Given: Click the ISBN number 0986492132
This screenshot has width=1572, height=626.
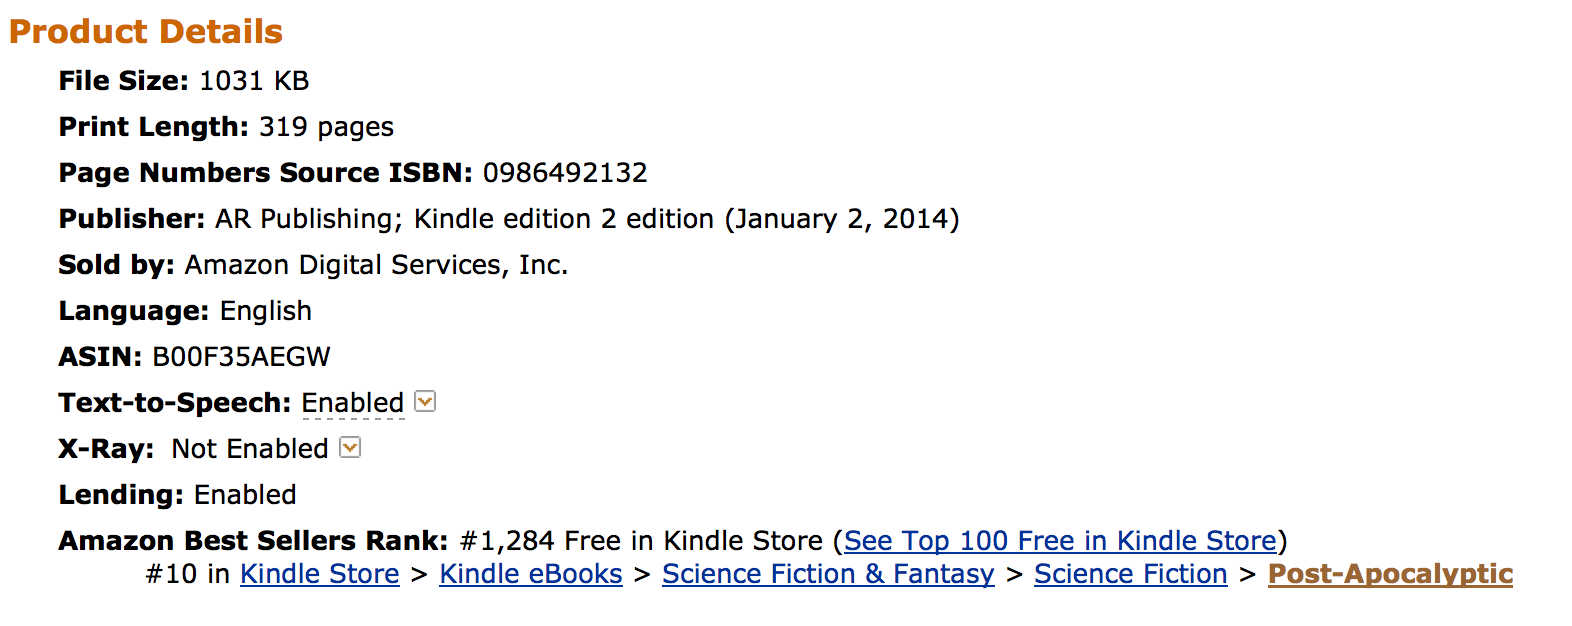Looking at the screenshot, I should (565, 173).
